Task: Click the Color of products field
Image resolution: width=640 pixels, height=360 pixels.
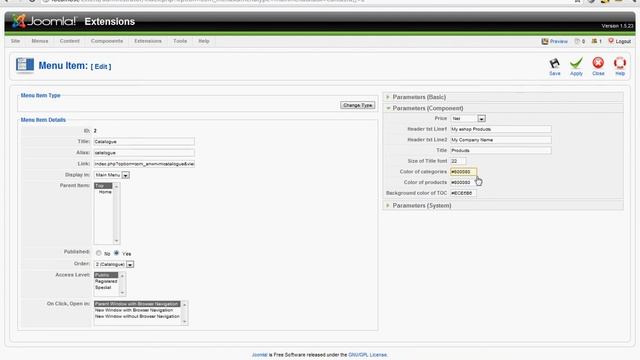Action: point(463,182)
